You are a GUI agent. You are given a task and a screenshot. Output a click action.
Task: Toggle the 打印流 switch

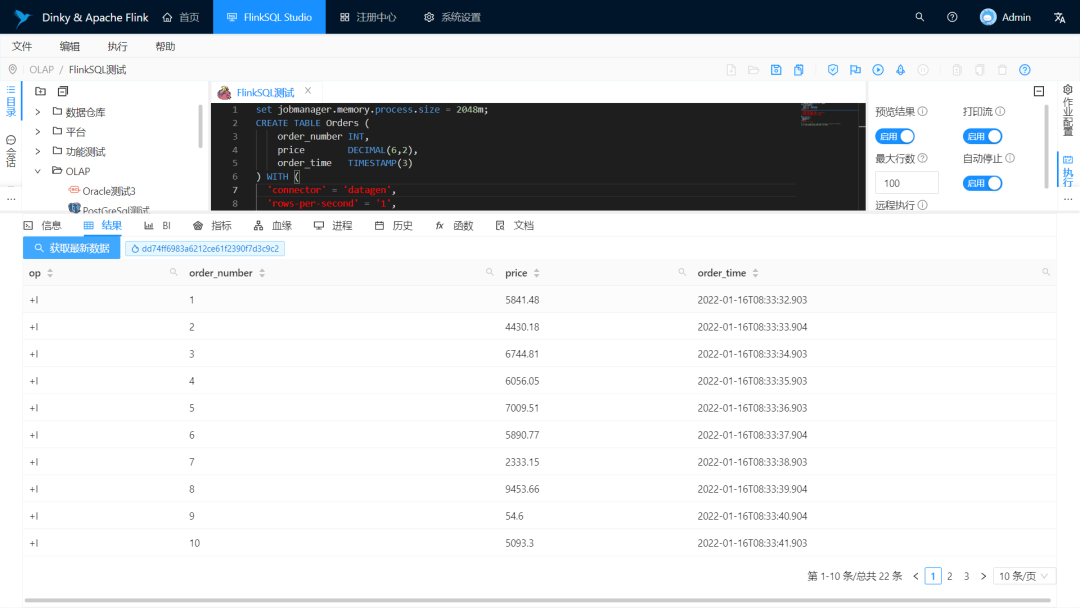pyautogui.click(x=982, y=136)
